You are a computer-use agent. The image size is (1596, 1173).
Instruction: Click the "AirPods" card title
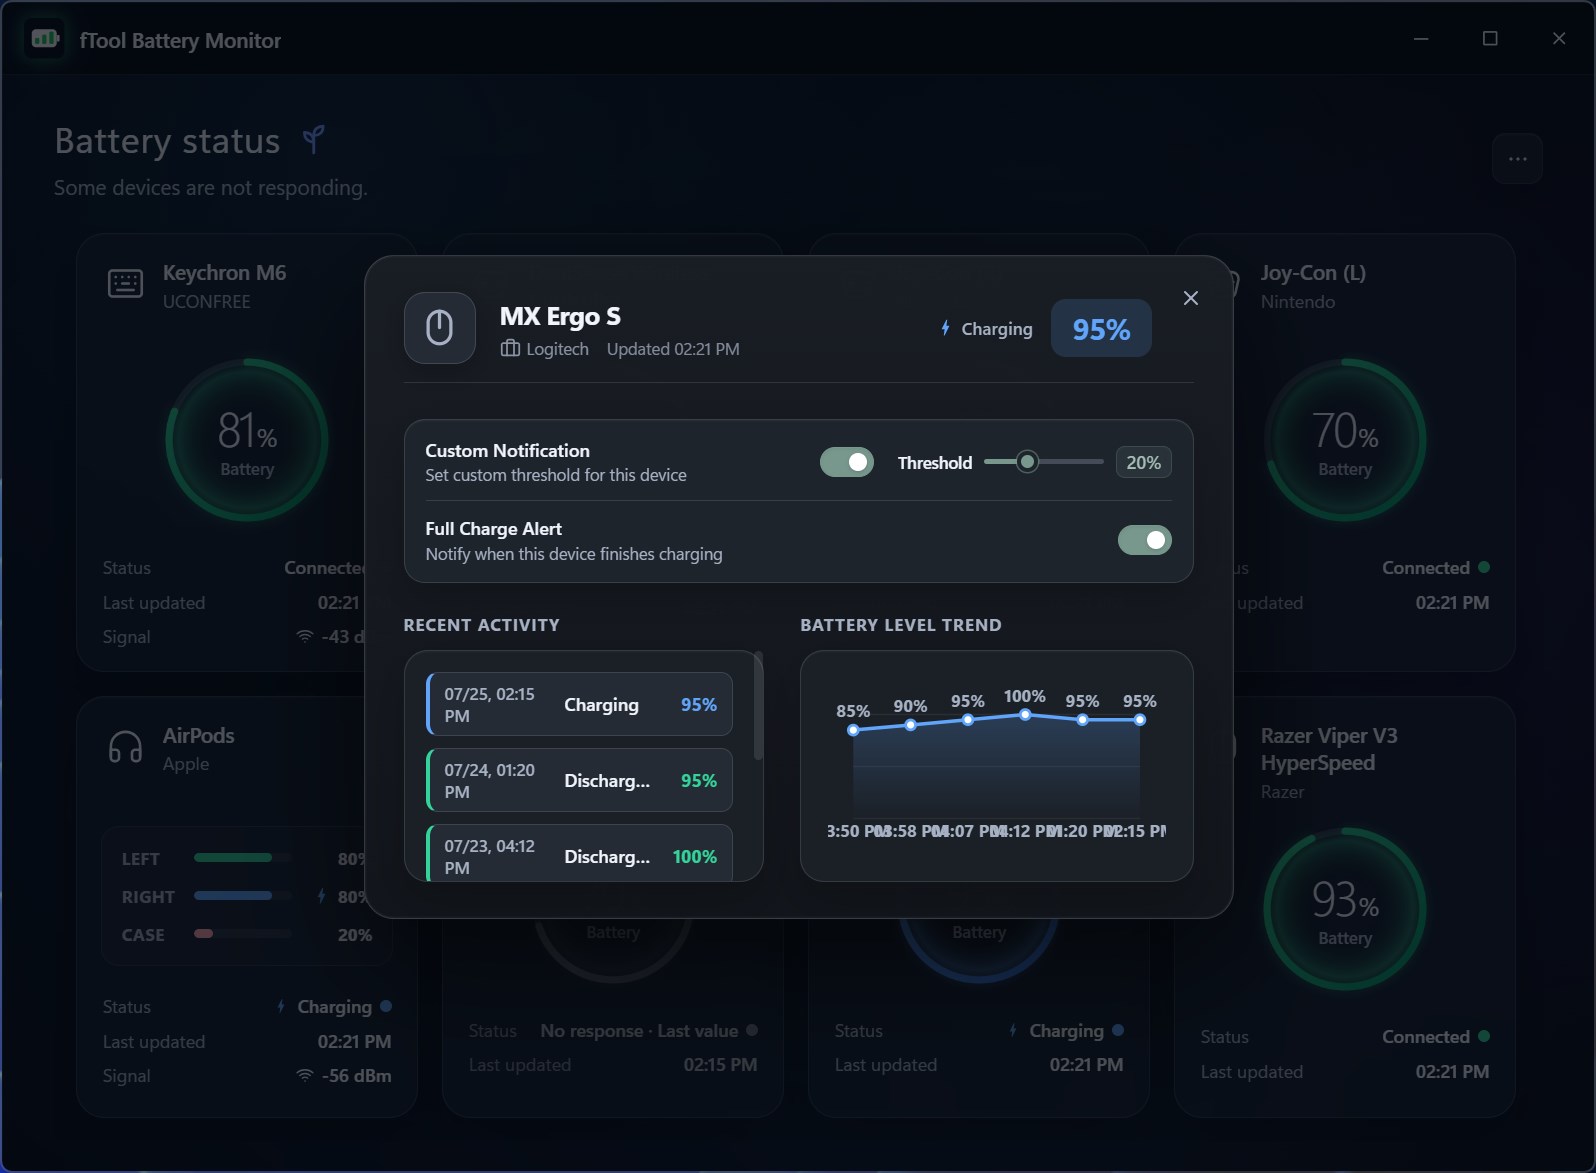[198, 736]
